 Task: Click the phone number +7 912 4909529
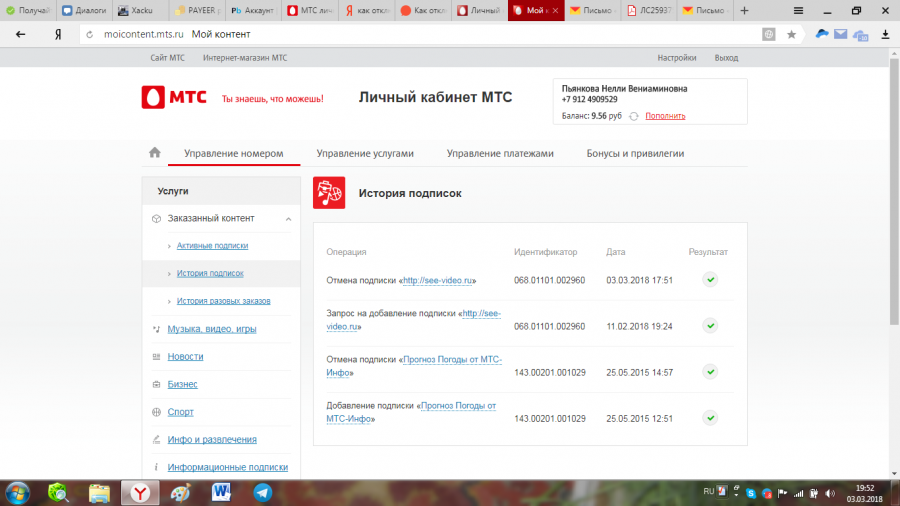589,99
